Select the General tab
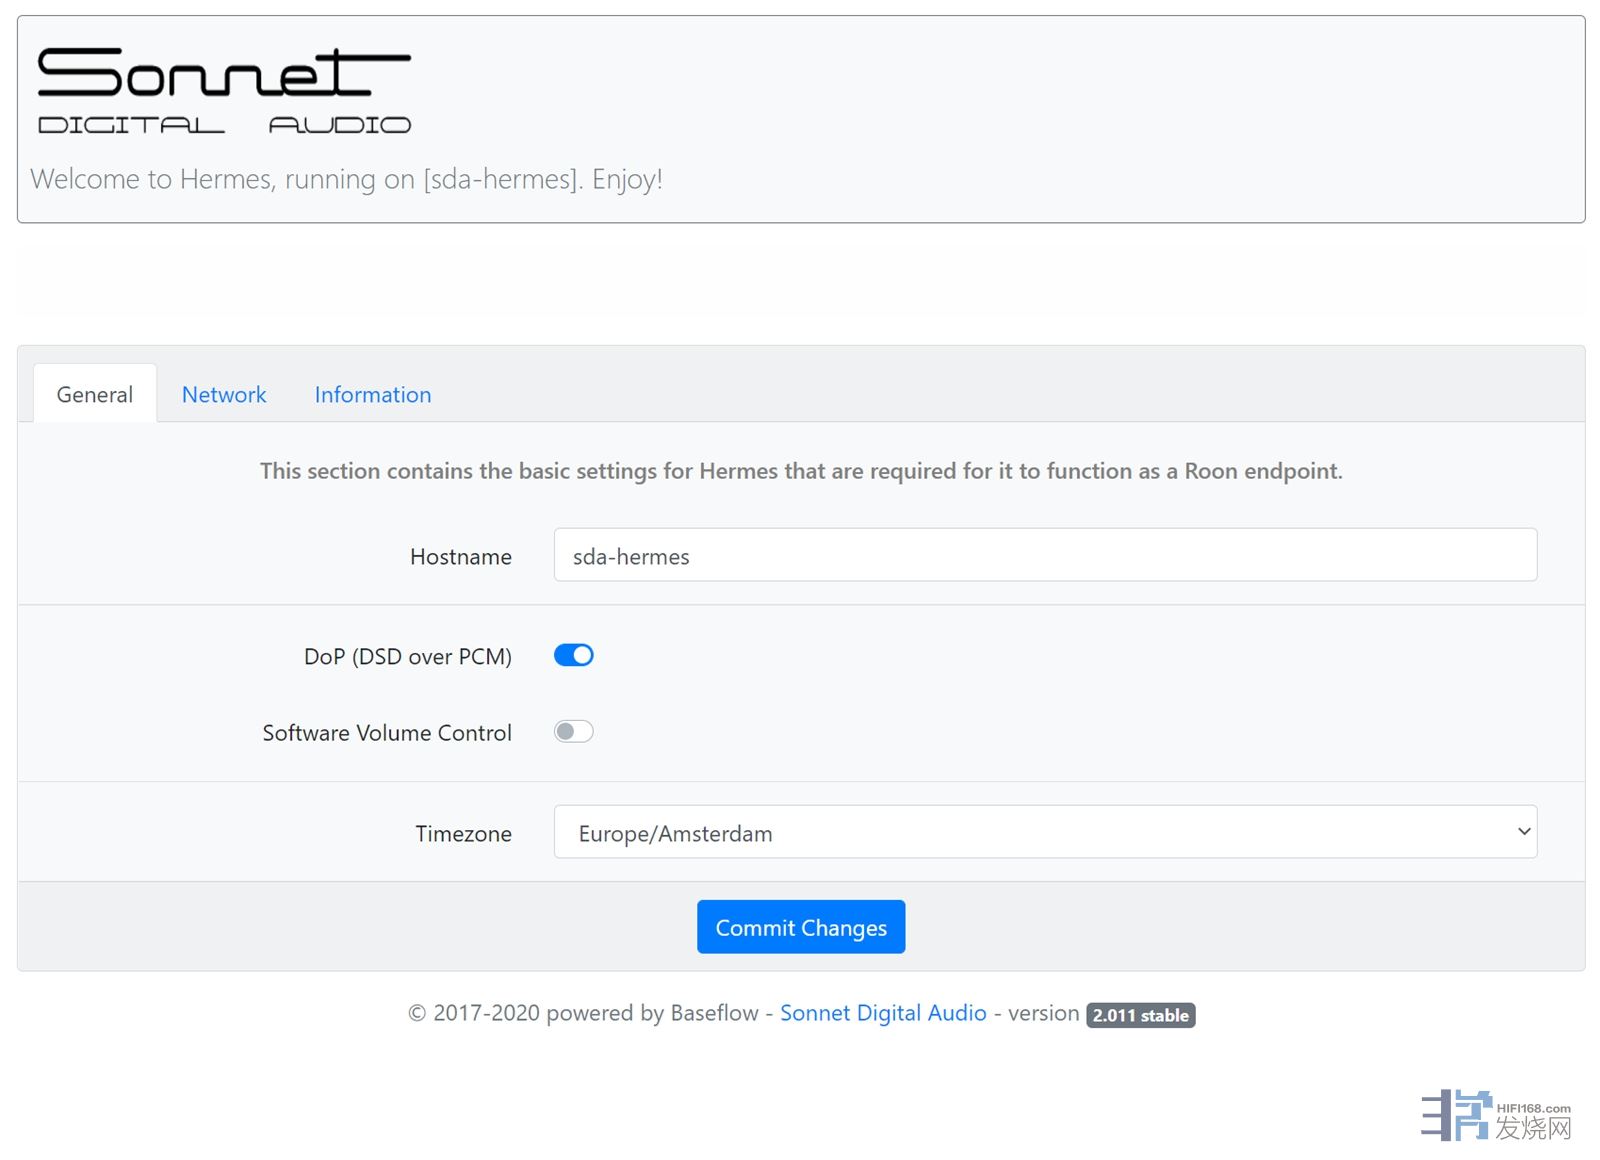Viewport: 1600px width, 1160px height. point(95,395)
